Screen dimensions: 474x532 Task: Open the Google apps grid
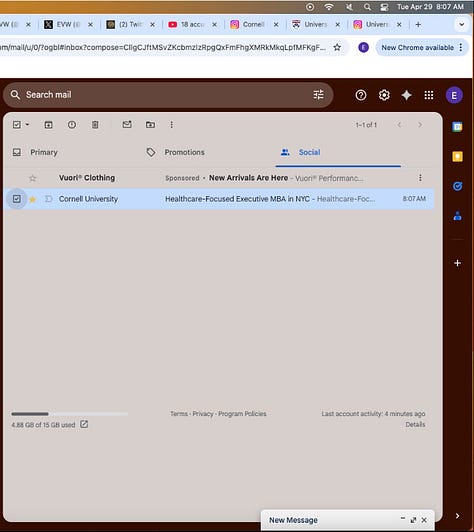click(429, 95)
